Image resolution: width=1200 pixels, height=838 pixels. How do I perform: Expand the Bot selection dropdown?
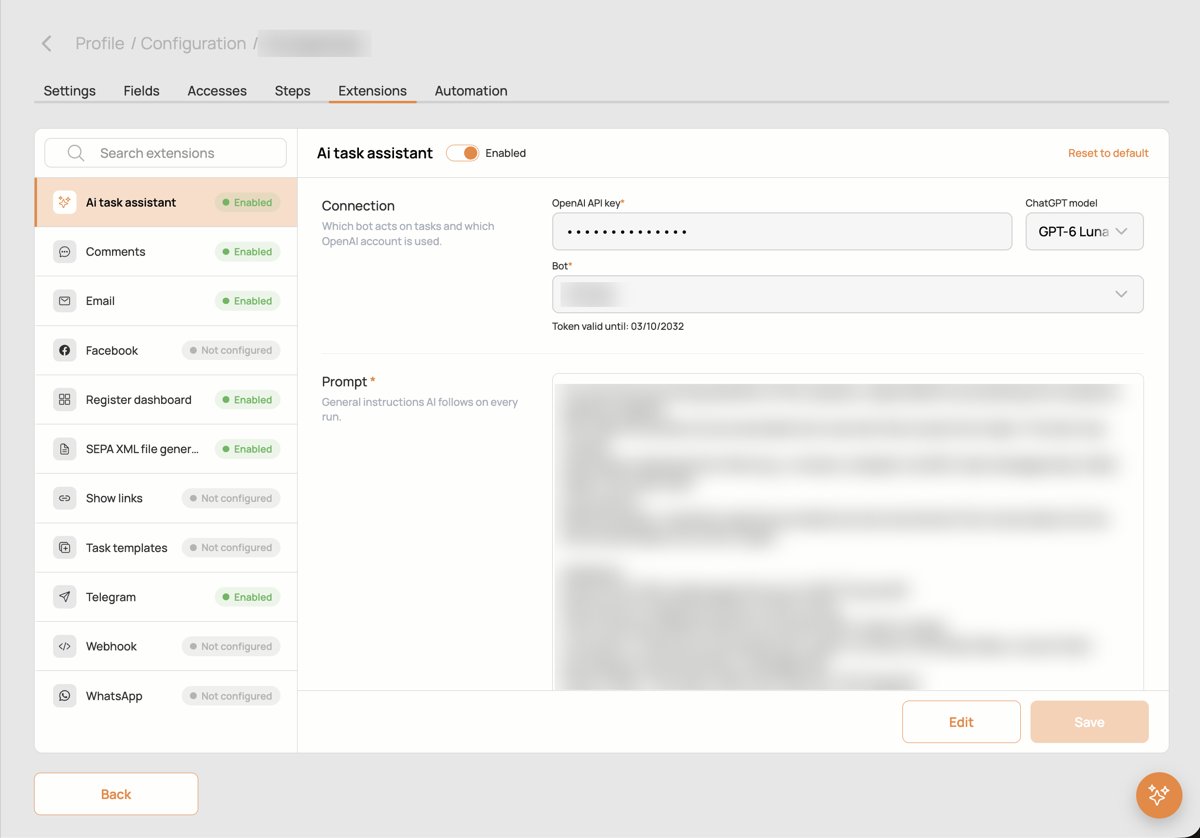click(x=847, y=294)
